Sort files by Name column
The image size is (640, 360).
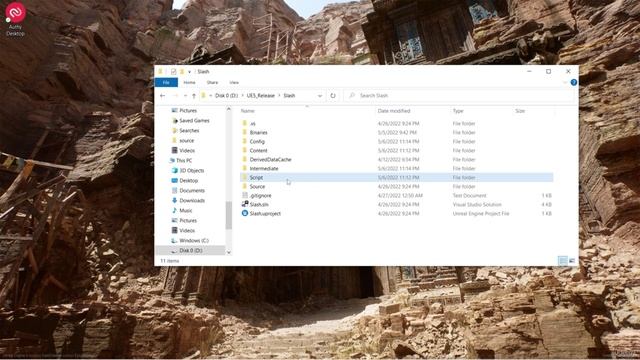pos(248,111)
